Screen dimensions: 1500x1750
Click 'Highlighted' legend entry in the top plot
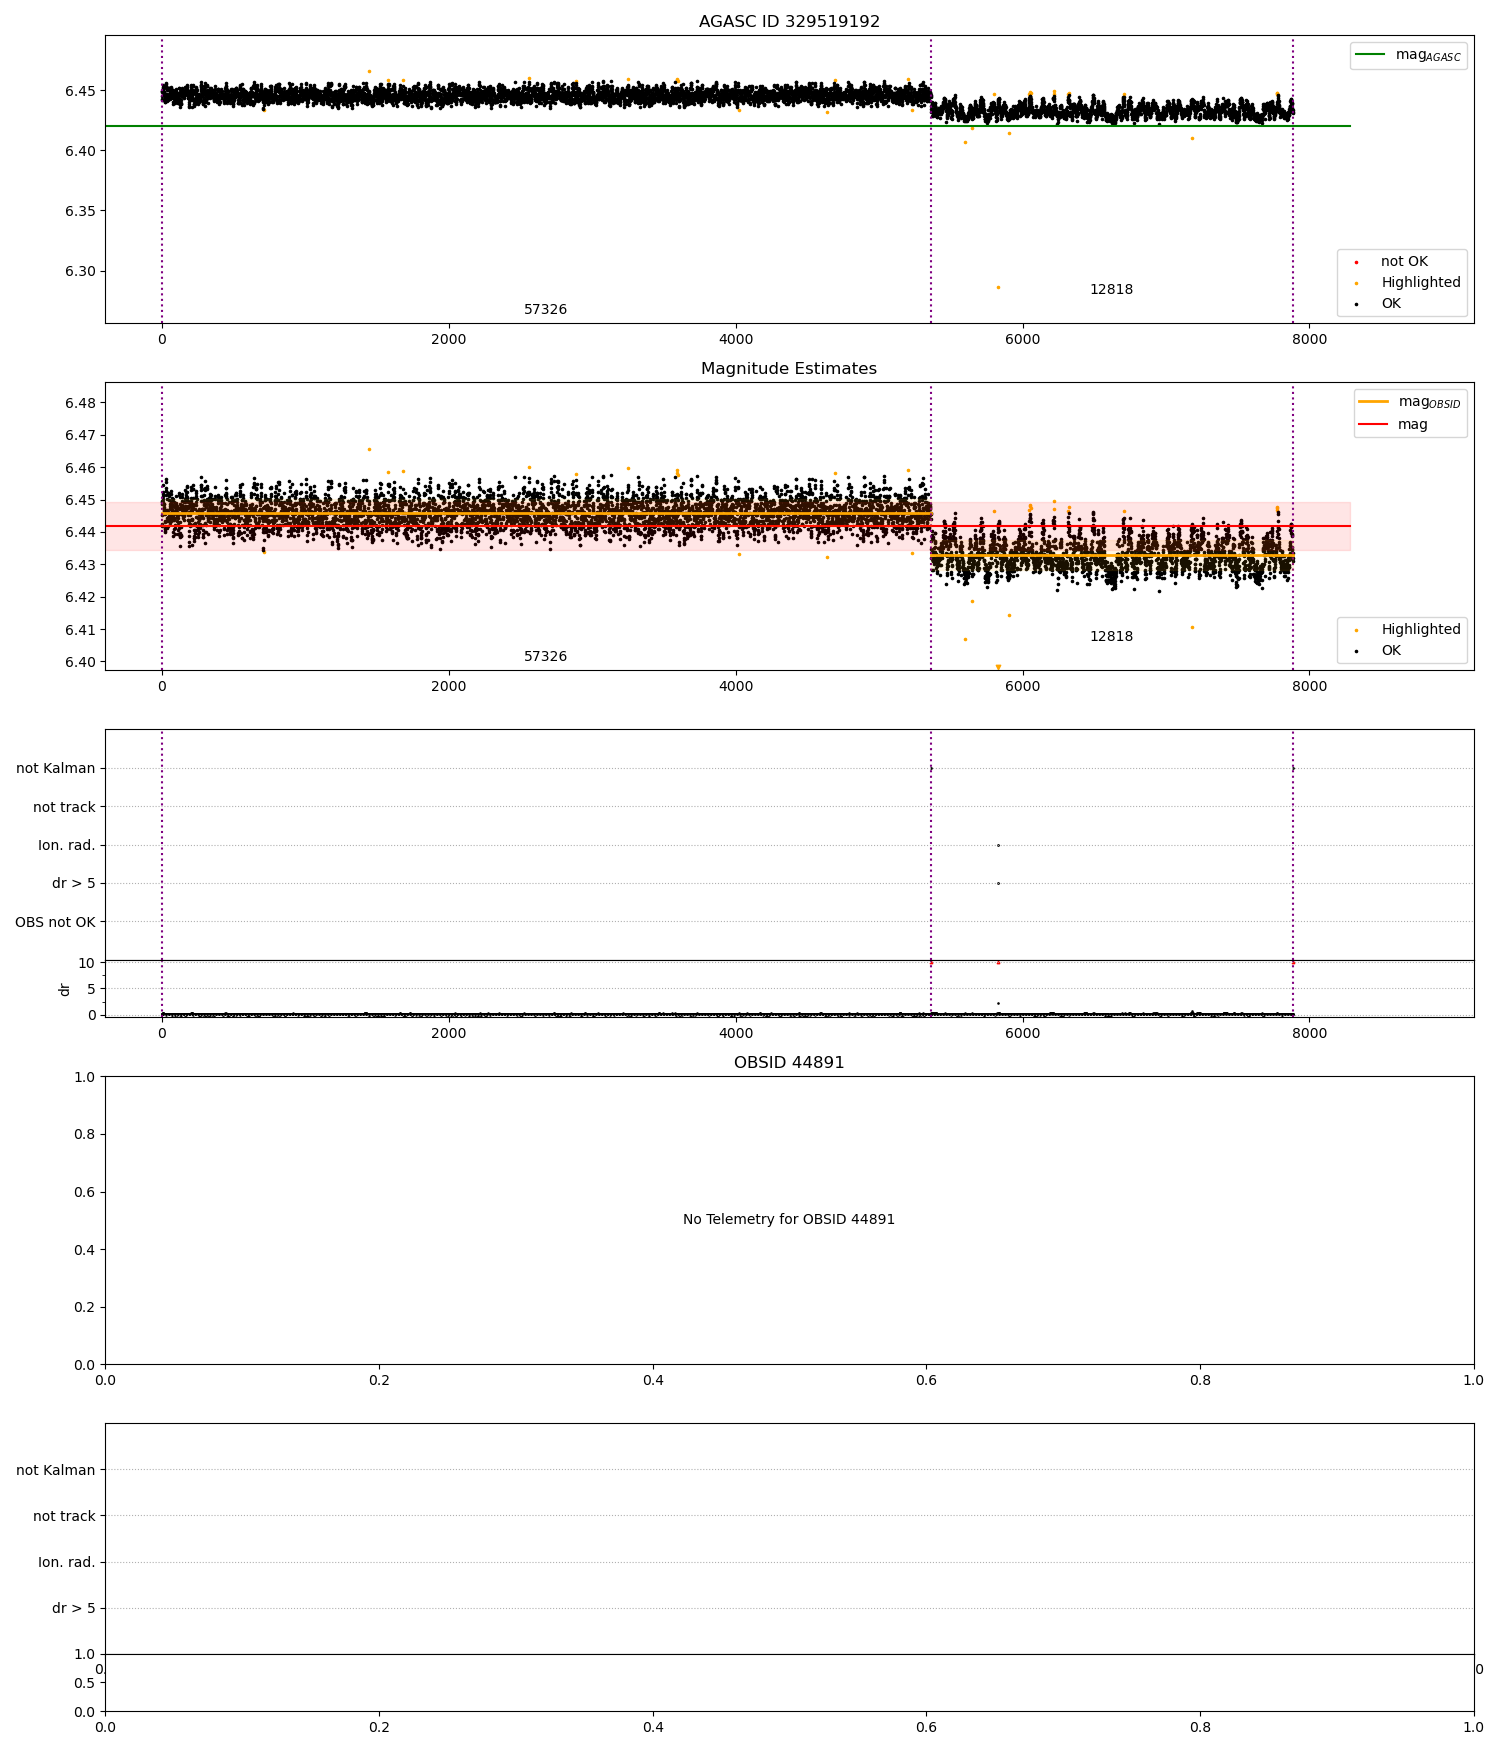1420,283
